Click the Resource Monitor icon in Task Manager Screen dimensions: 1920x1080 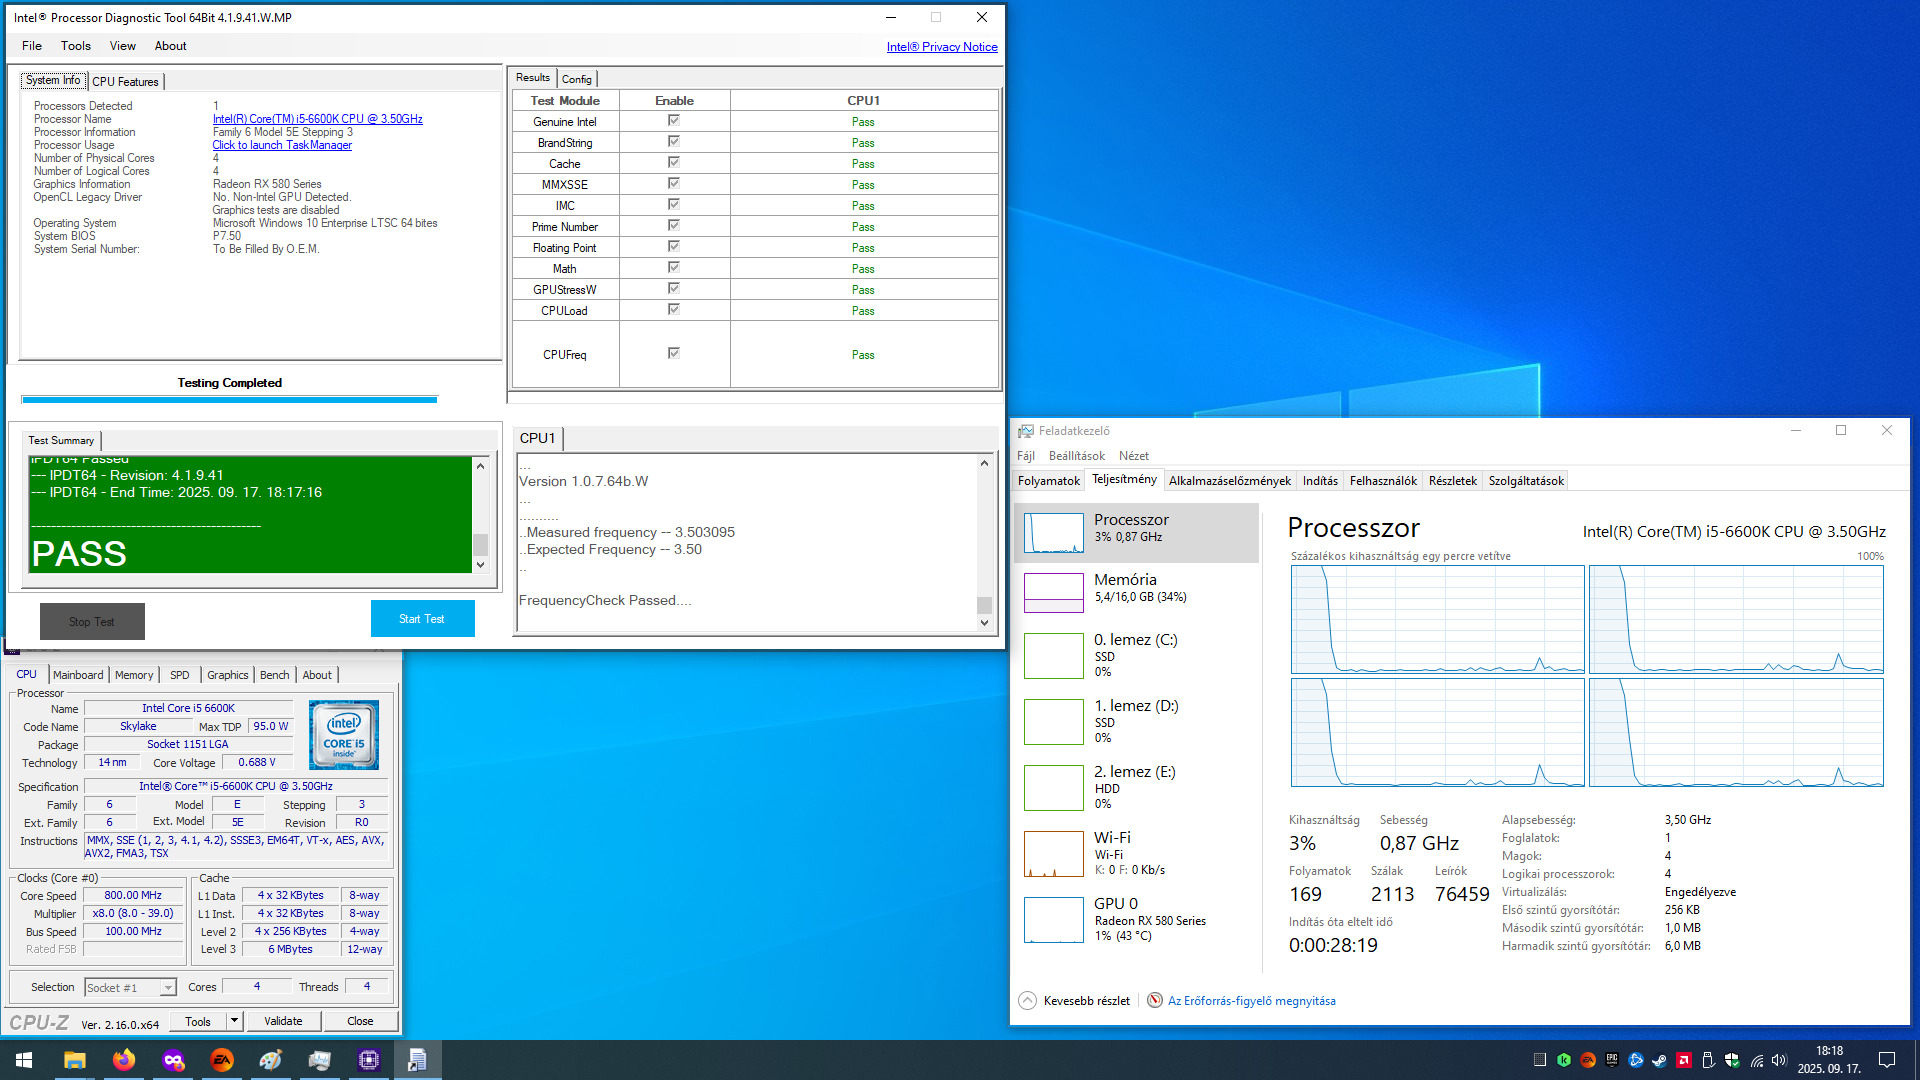coord(1155,1001)
